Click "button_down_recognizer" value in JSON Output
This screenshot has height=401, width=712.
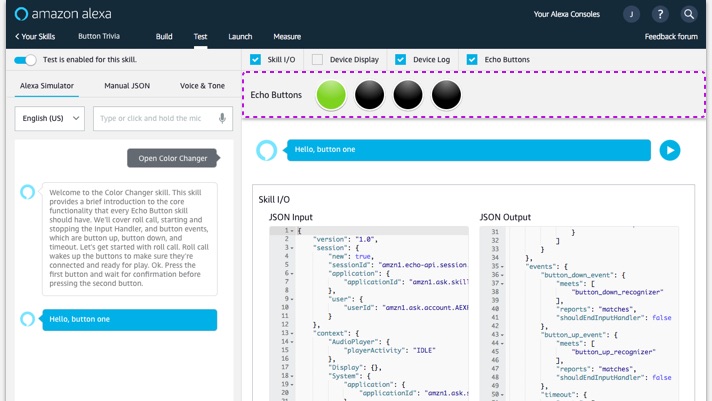[618, 292]
